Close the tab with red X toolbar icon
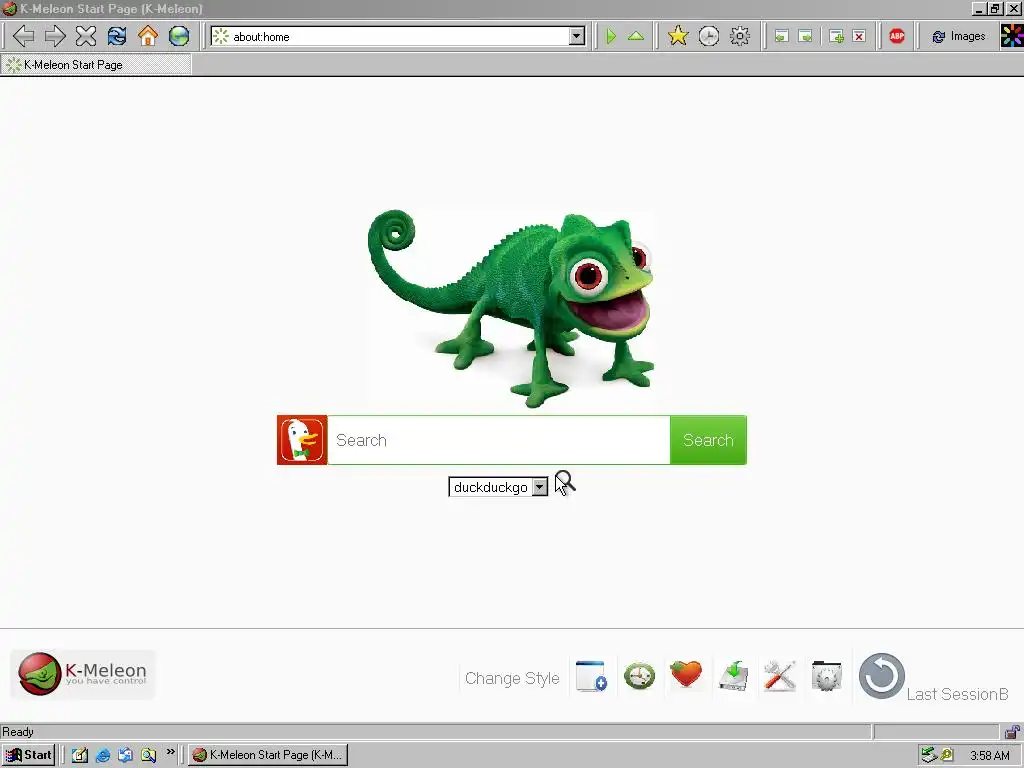 pos(859,37)
